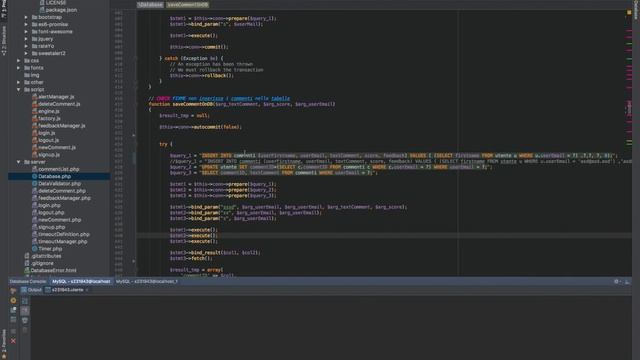The height and width of the screenshot is (360, 640).
Task: Place cursor on the $stmt2->execute() line
Action: click(194, 236)
